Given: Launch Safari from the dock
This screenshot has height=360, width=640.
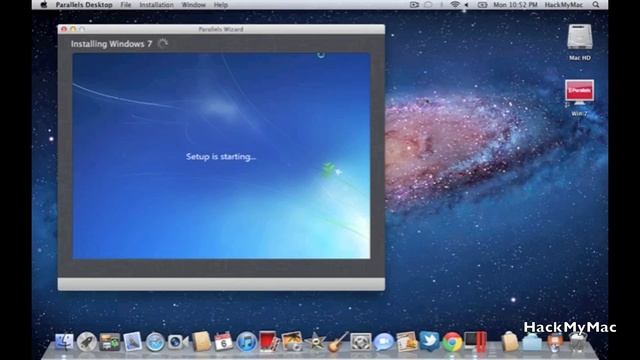Looking at the screenshot, I should point(155,342).
